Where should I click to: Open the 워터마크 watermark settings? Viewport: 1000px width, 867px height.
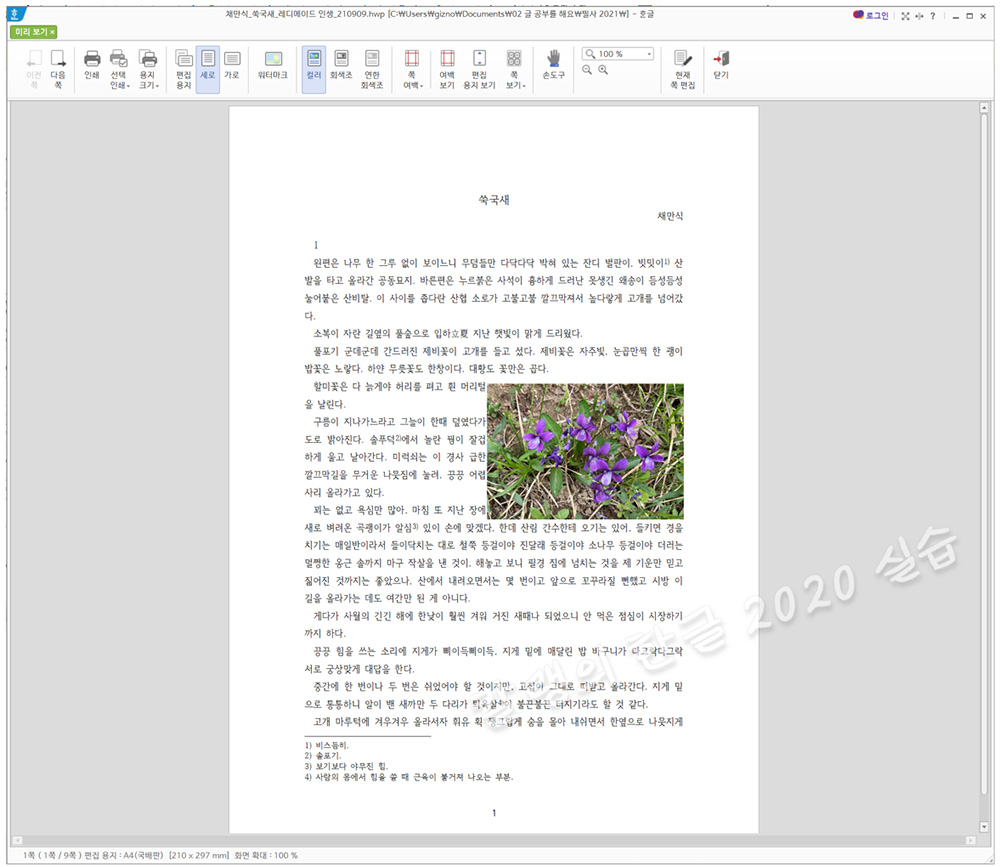273,65
